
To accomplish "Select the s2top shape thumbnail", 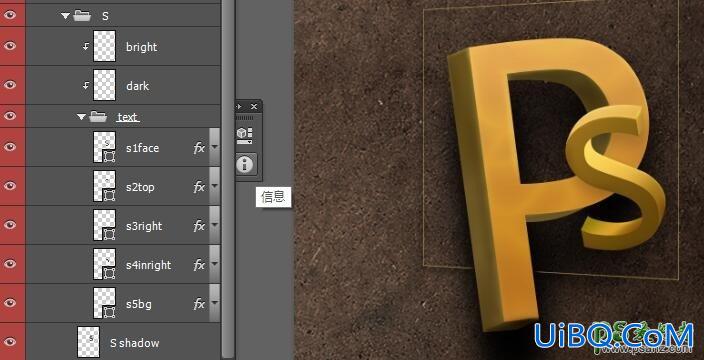I will (x=105, y=186).
